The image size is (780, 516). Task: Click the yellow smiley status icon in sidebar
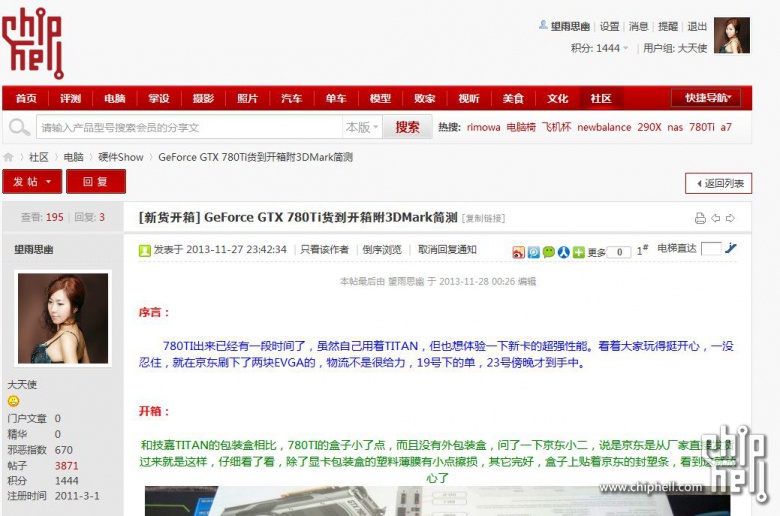coord(13,401)
